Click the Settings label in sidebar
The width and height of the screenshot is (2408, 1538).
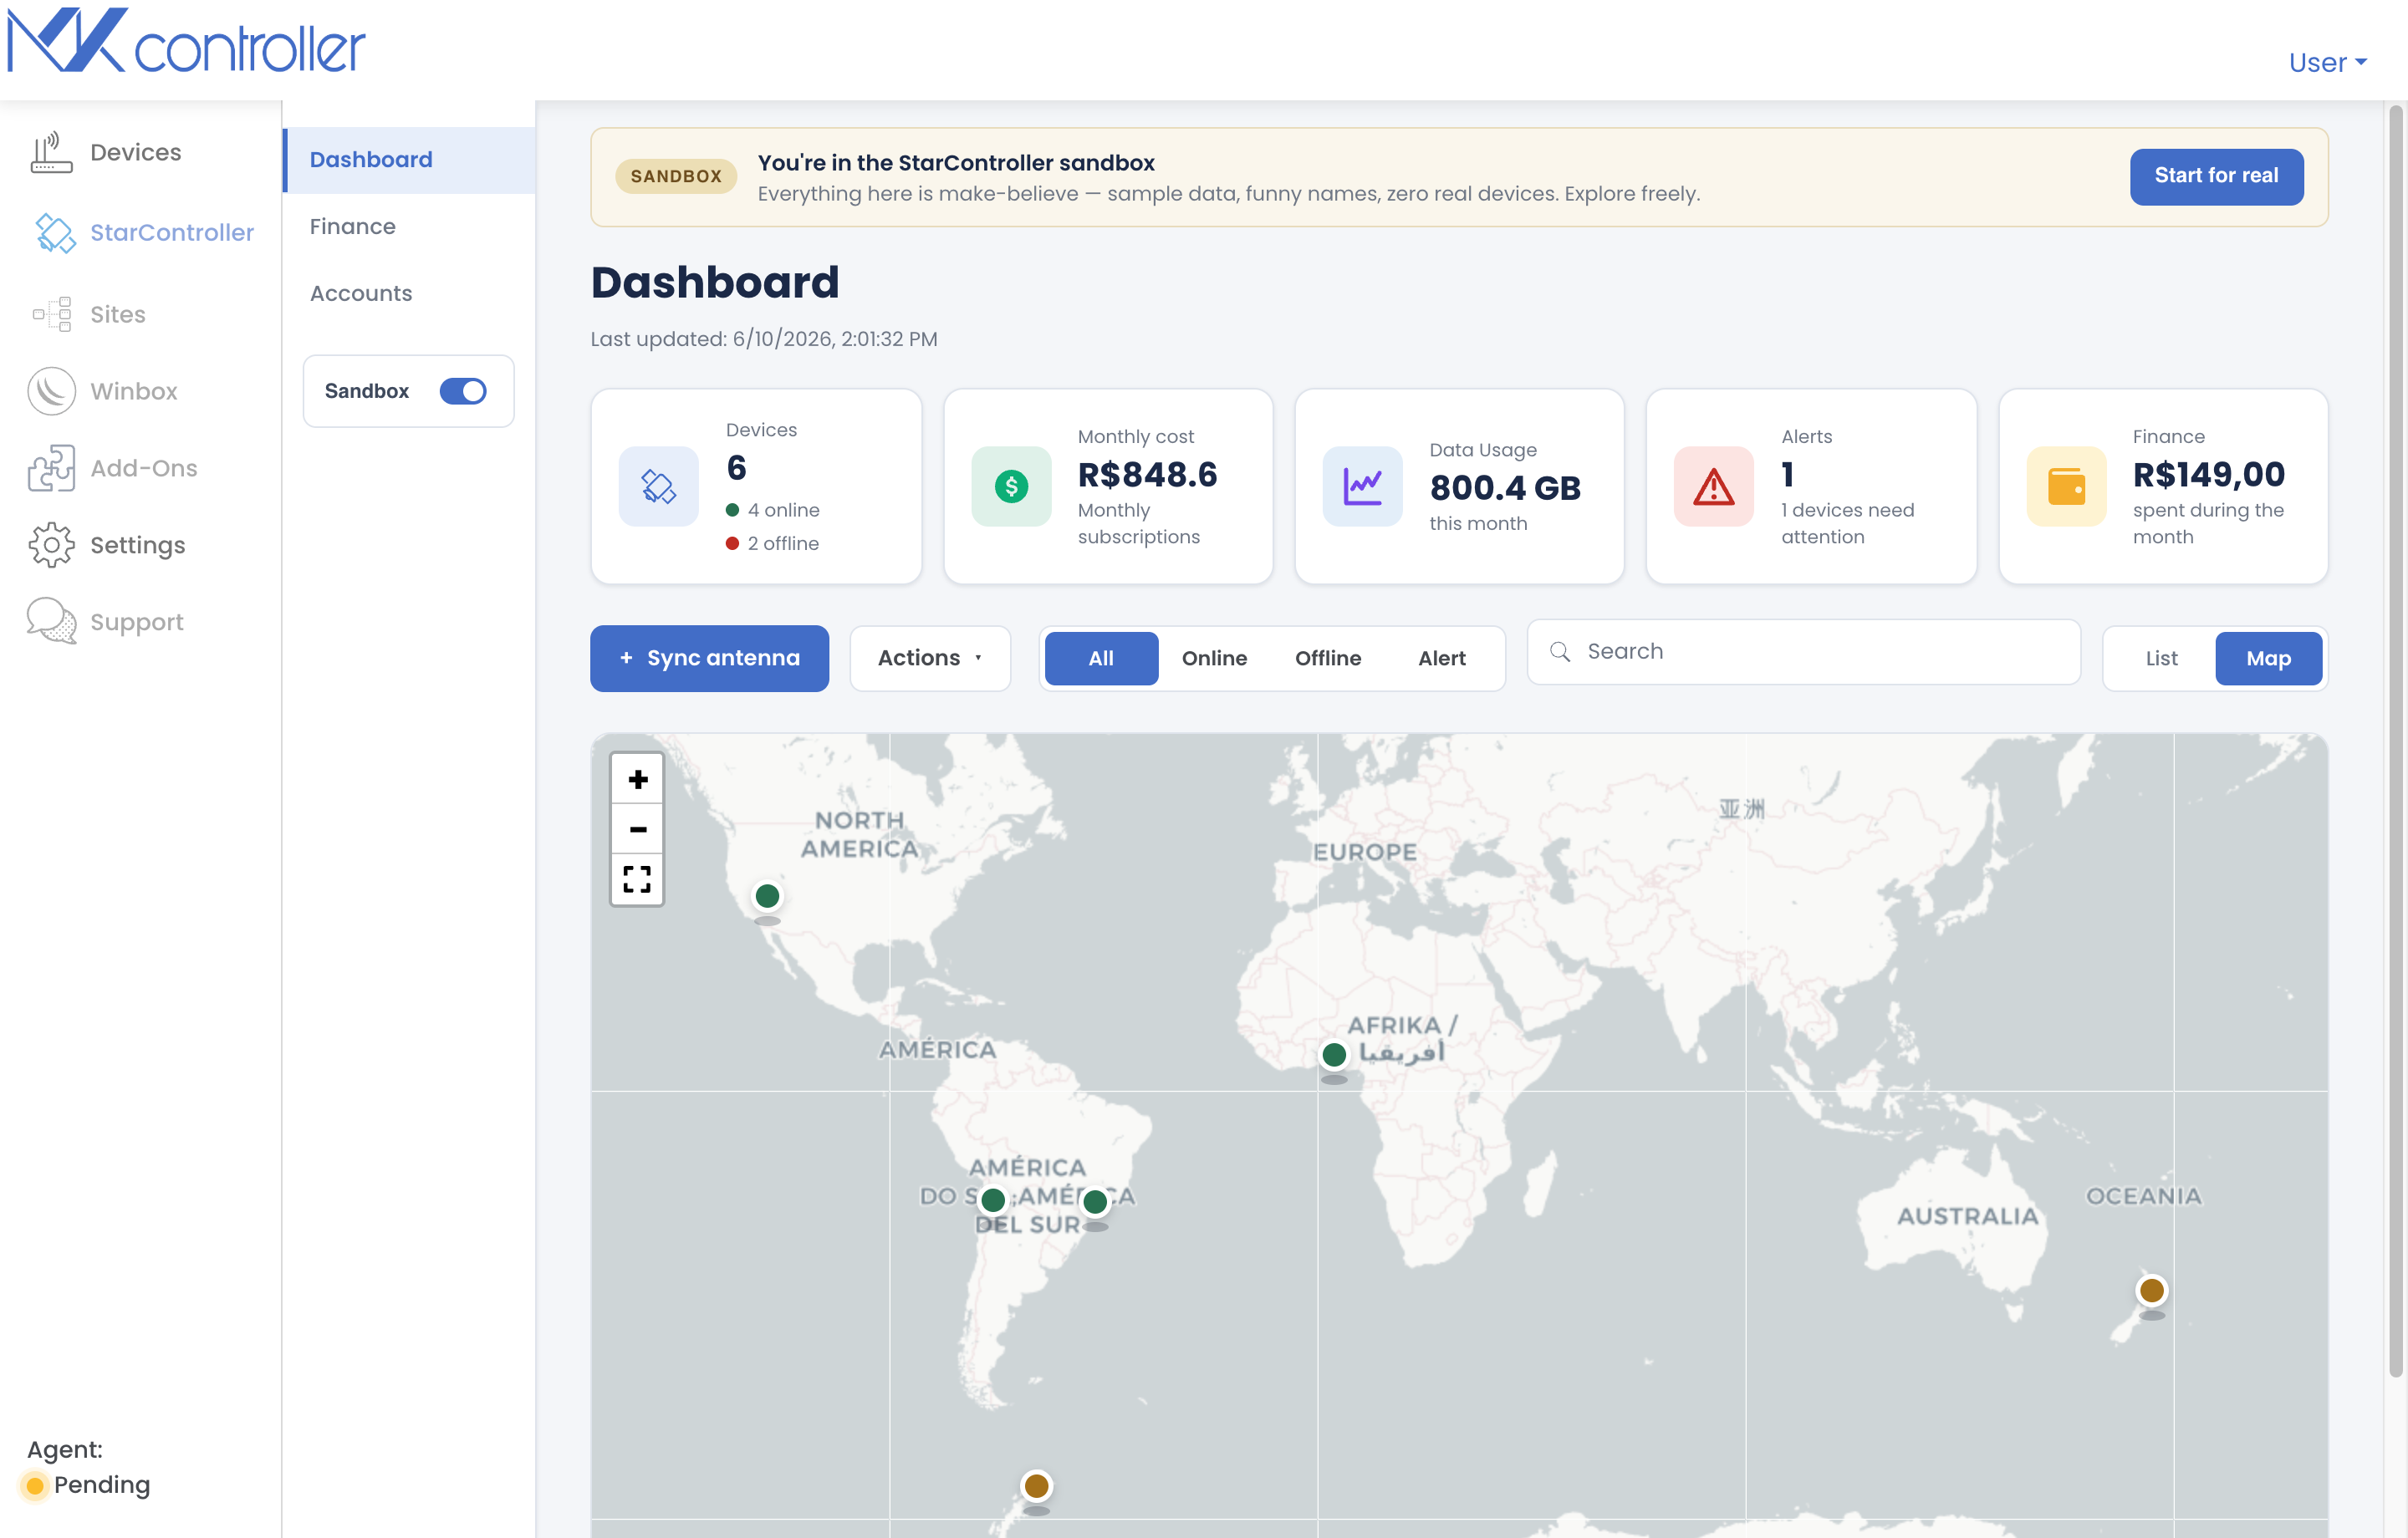(138, 545)
